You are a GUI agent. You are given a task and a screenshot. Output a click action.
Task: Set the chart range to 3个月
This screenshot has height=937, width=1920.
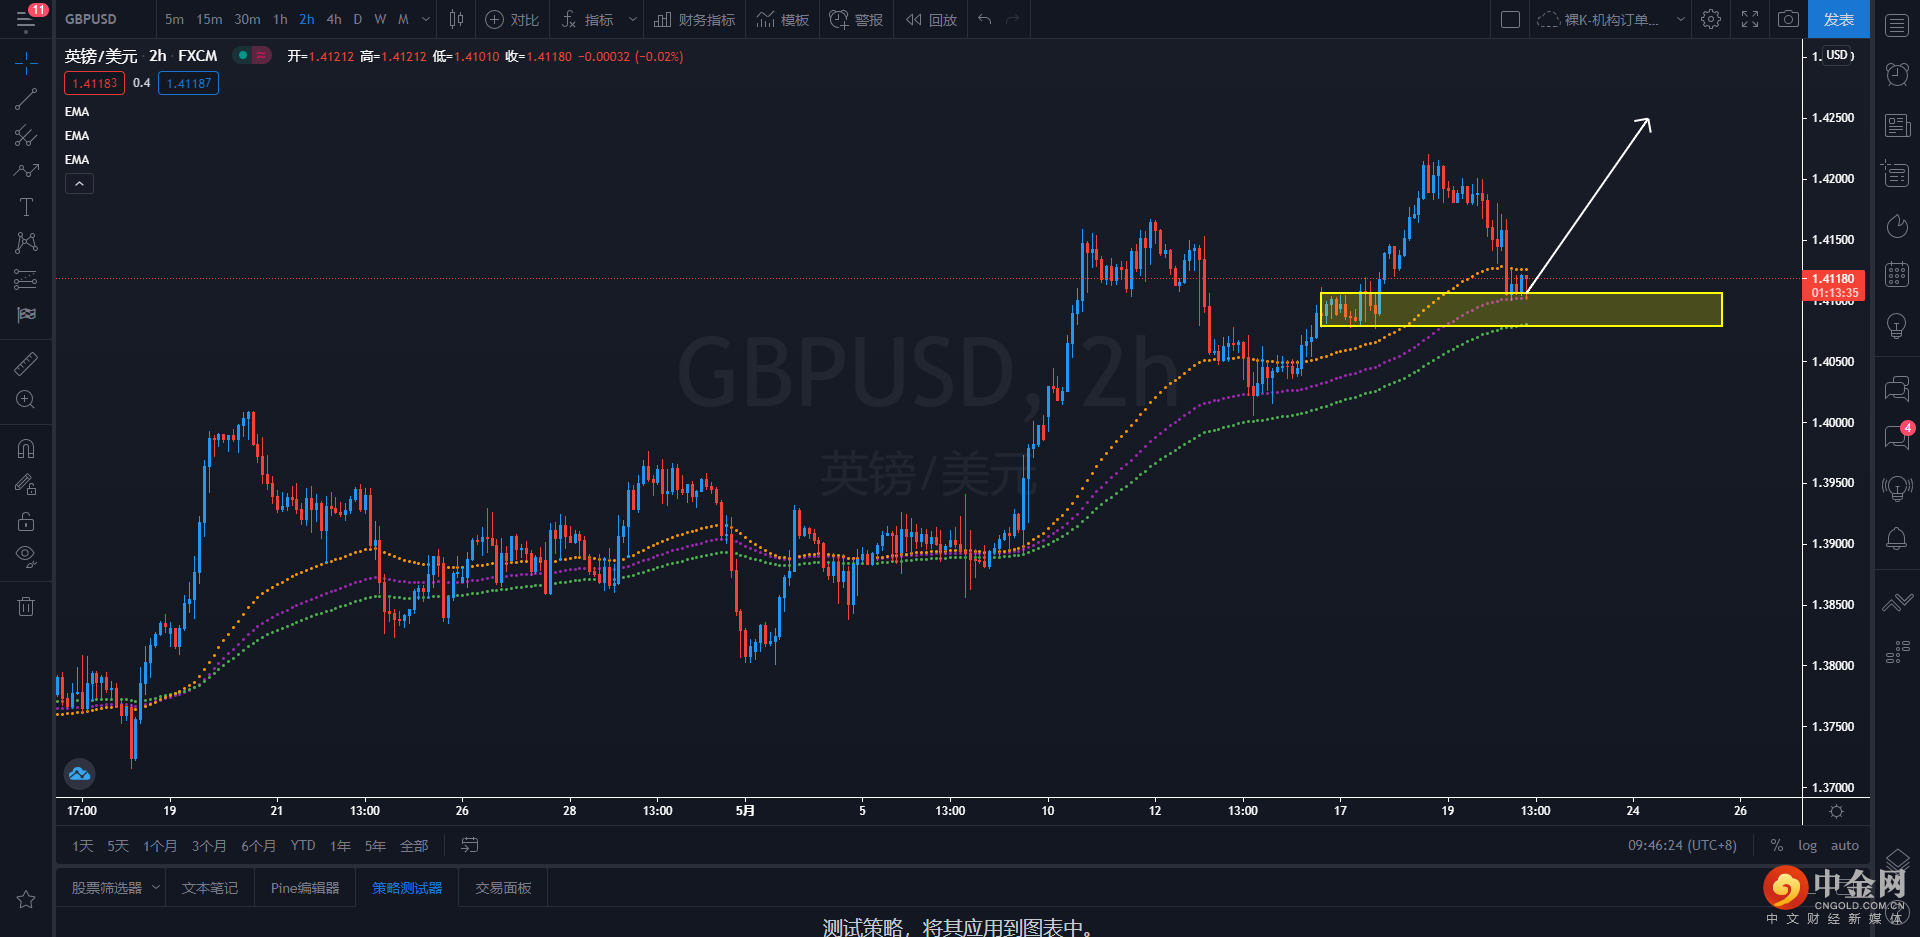(209, 846)
